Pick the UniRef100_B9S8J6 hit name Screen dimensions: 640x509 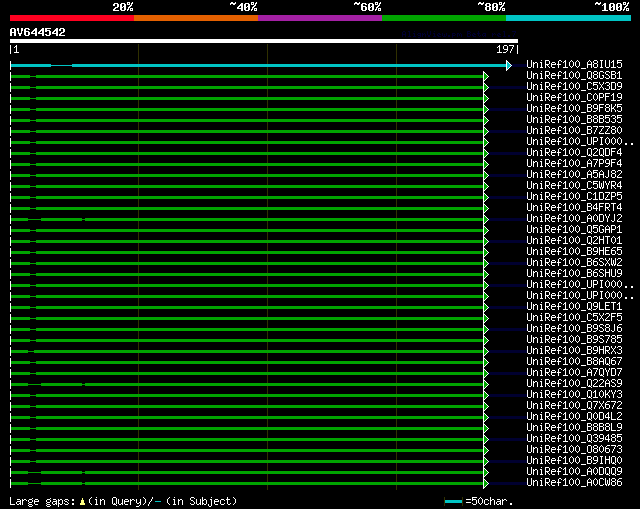click(x=574, y=329)
